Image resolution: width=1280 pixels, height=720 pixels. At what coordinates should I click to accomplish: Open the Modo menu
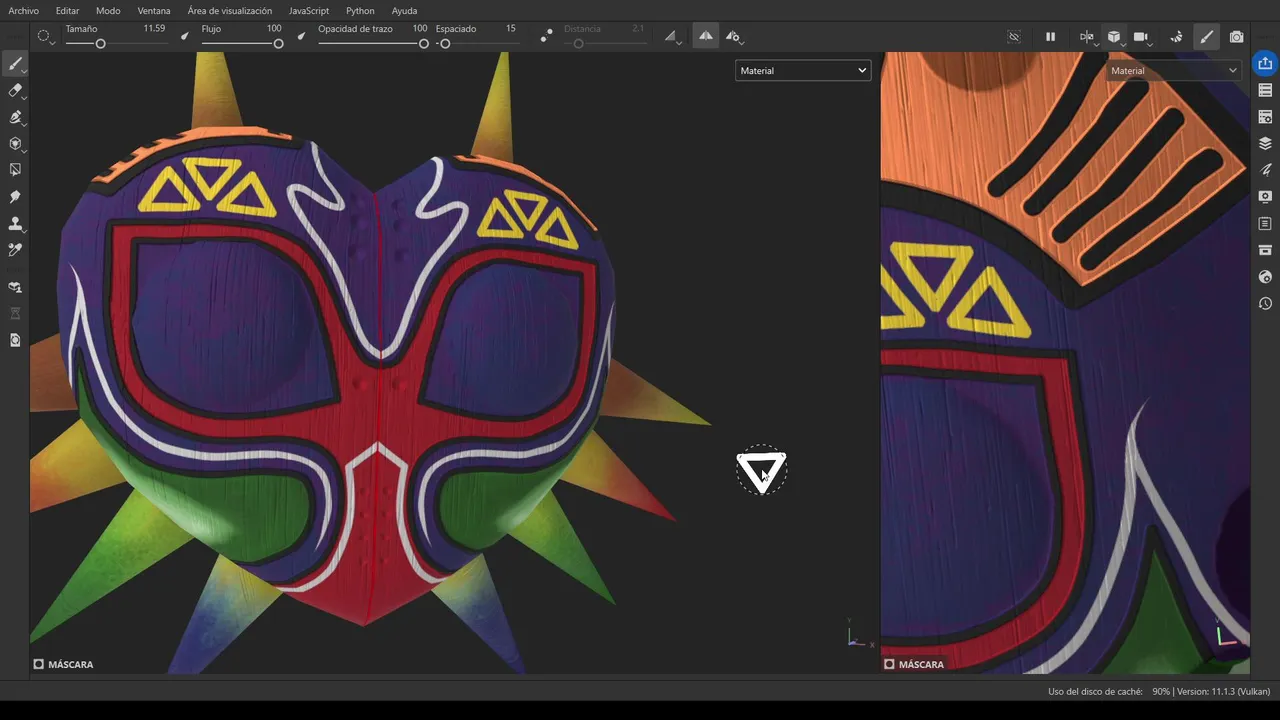click(x=108, y=11)
